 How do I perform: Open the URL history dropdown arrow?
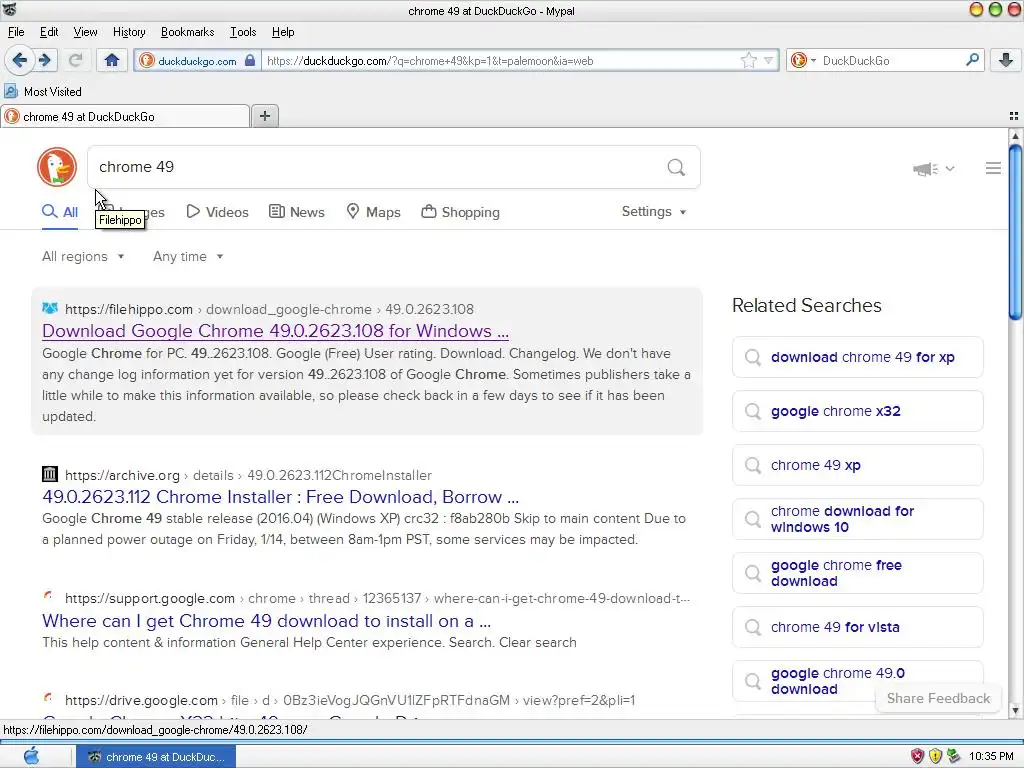pyautogui.click(x=768, y=61)
